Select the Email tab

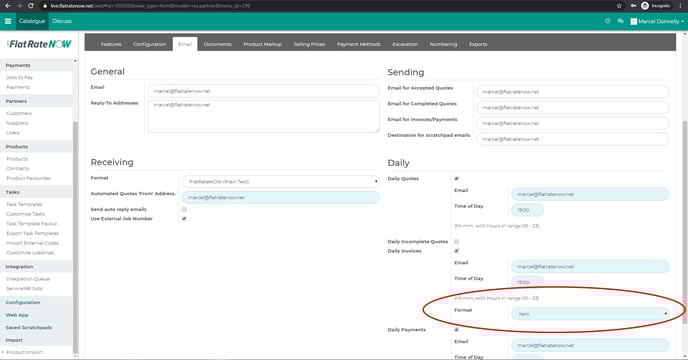coord(185,44)
